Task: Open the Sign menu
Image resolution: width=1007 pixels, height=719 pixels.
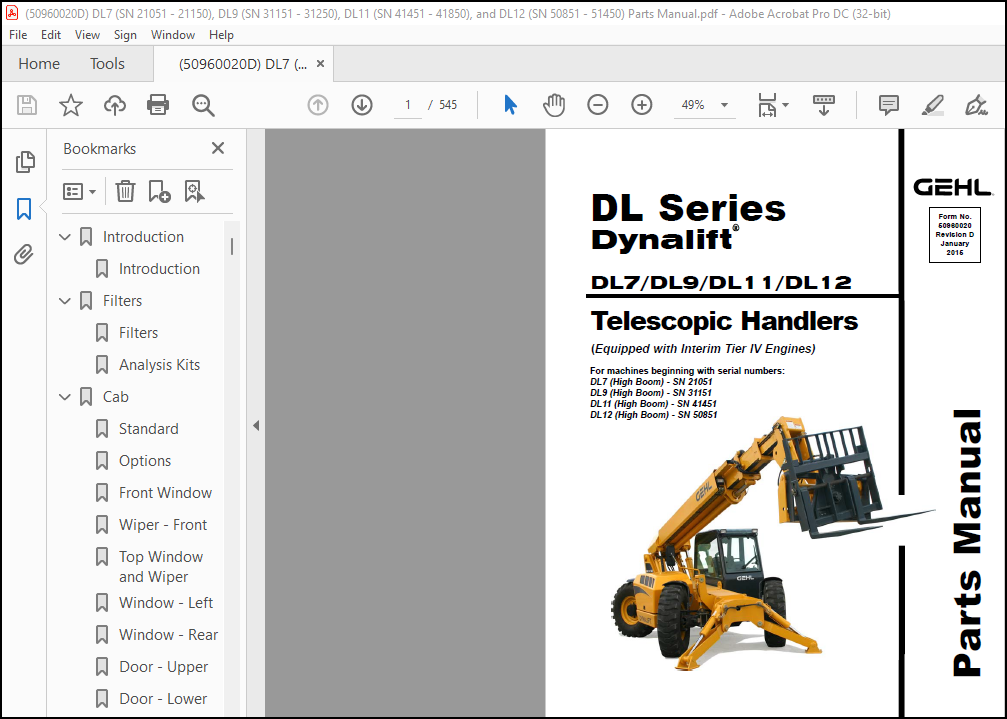Action: (x=125, y=35)
